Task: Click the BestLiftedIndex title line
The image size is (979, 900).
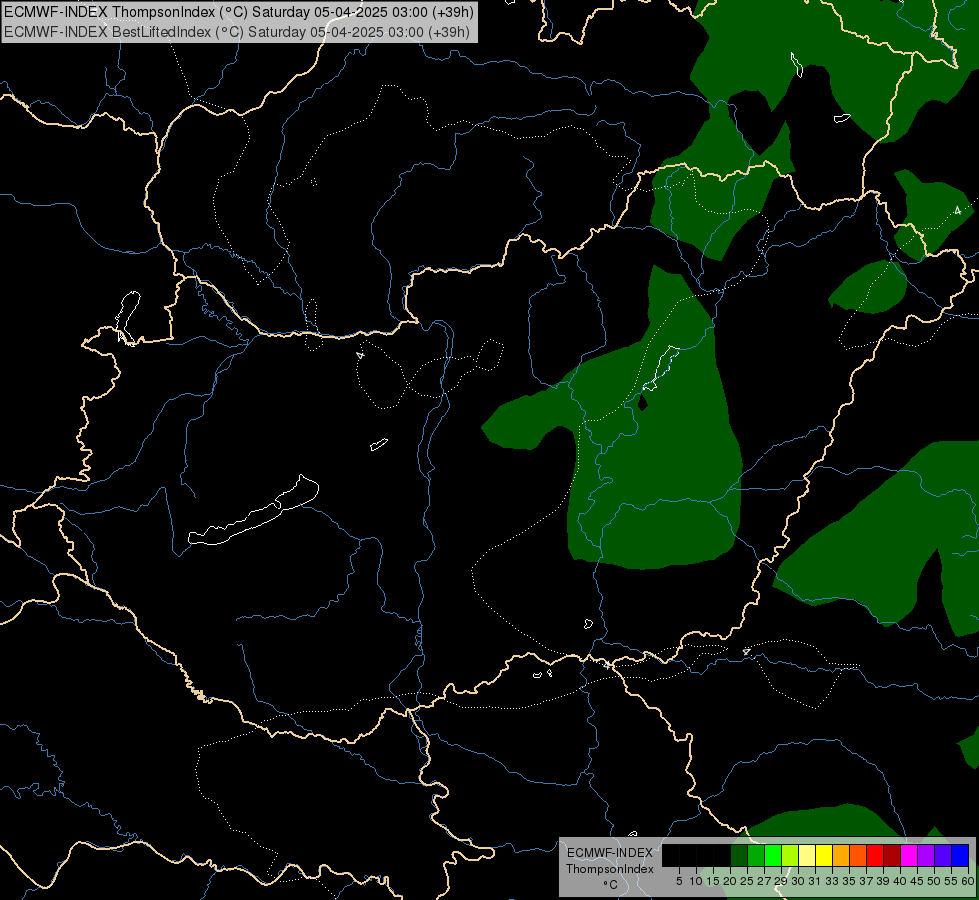Action: 237,32
